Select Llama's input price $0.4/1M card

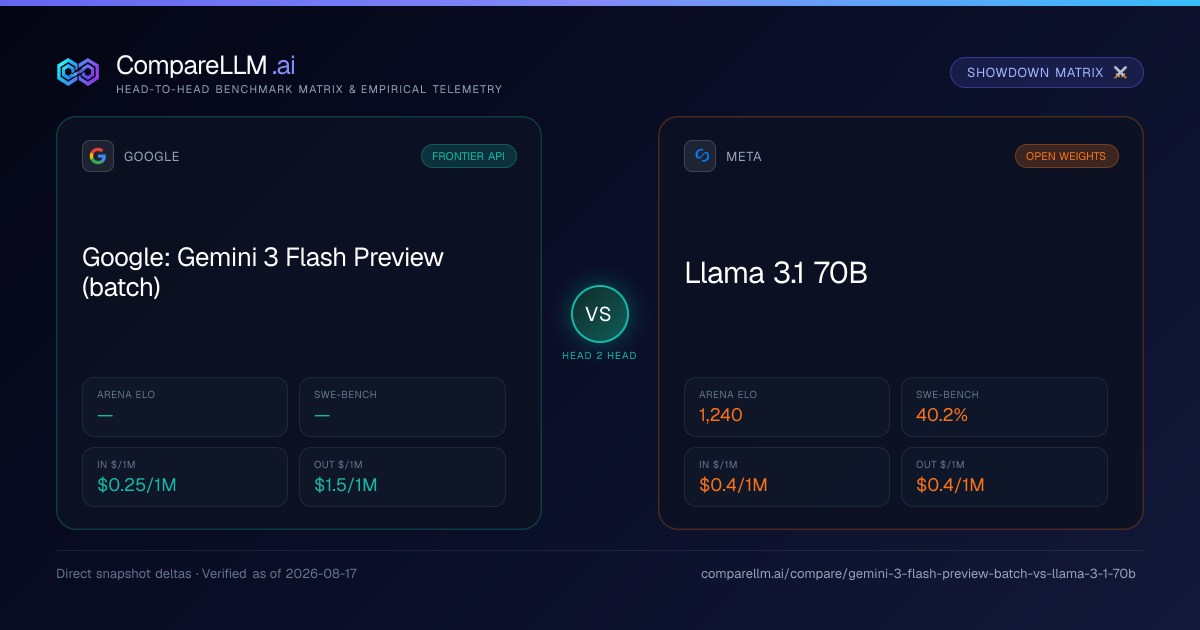tap(787, 477)
